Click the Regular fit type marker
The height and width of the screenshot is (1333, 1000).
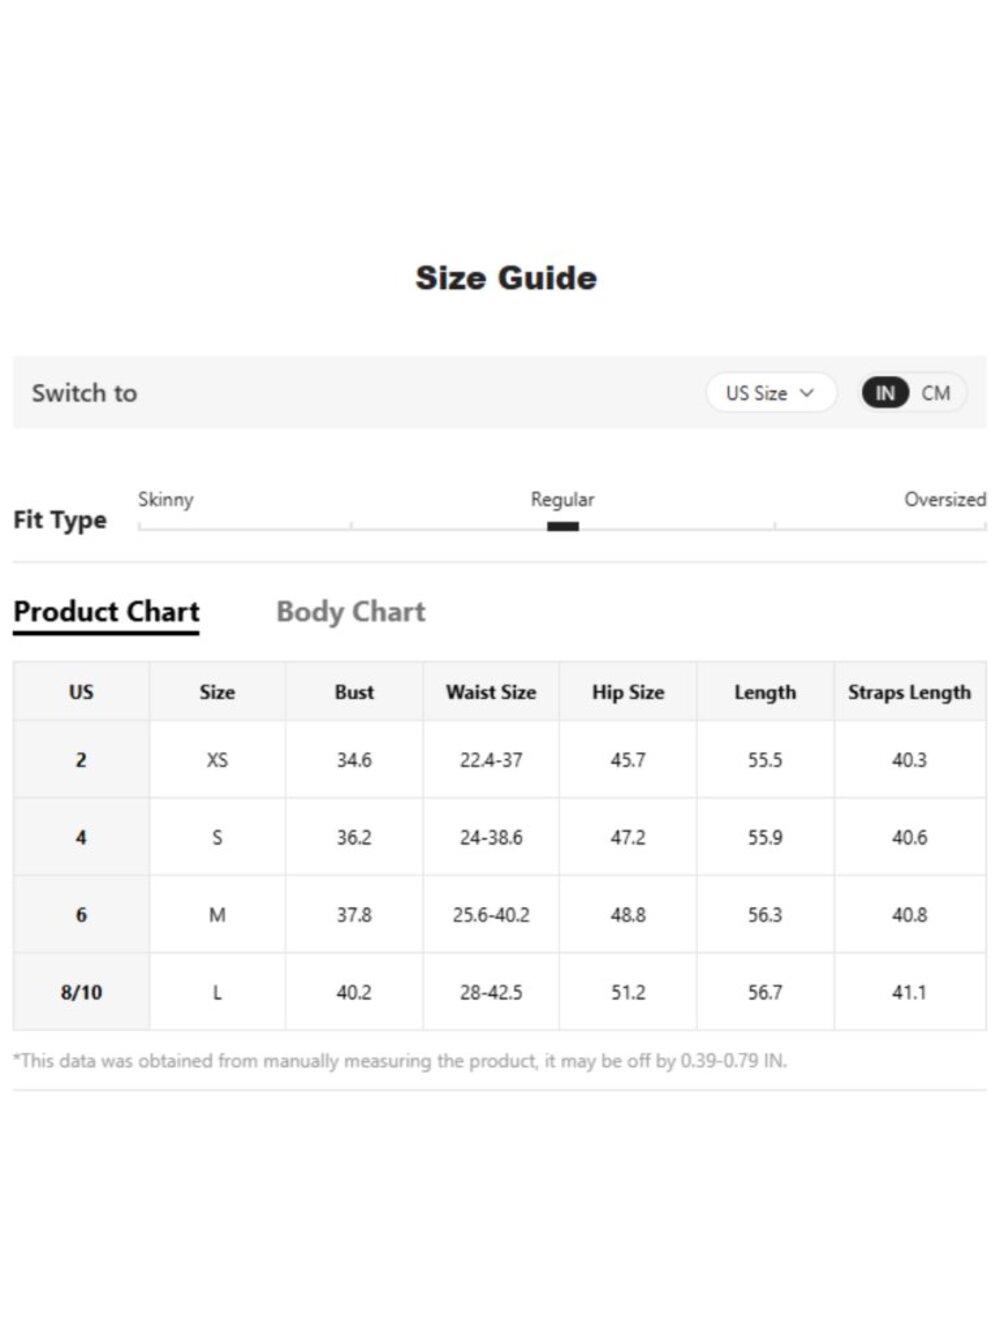click(x=563, y=526)
